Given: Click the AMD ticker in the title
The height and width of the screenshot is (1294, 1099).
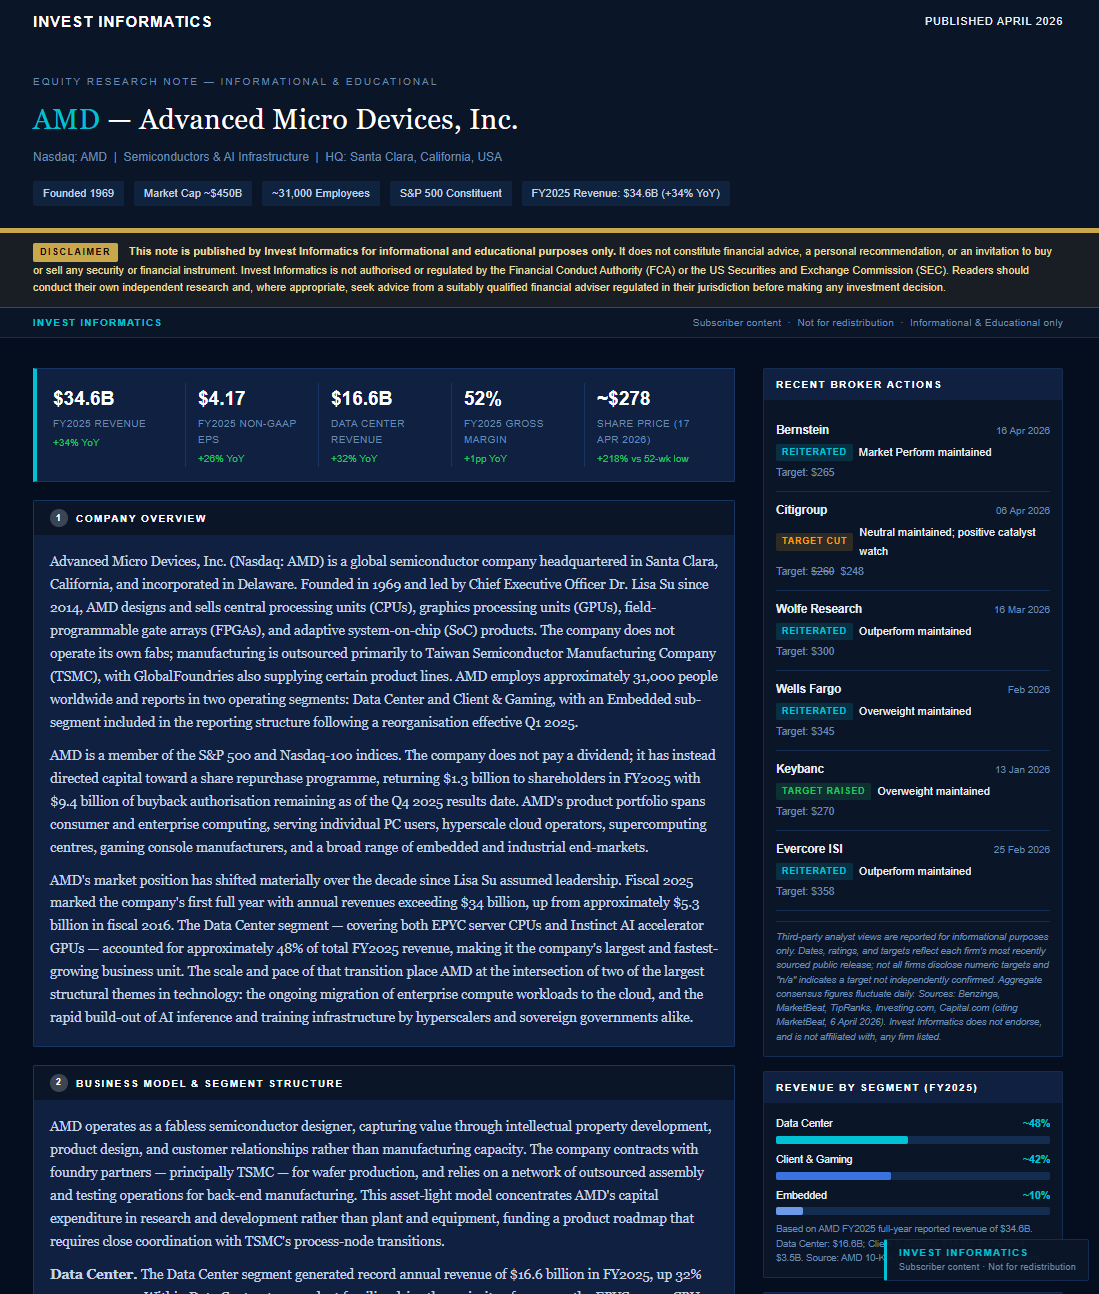Looking at the screenshot, I should click(66, 120).
